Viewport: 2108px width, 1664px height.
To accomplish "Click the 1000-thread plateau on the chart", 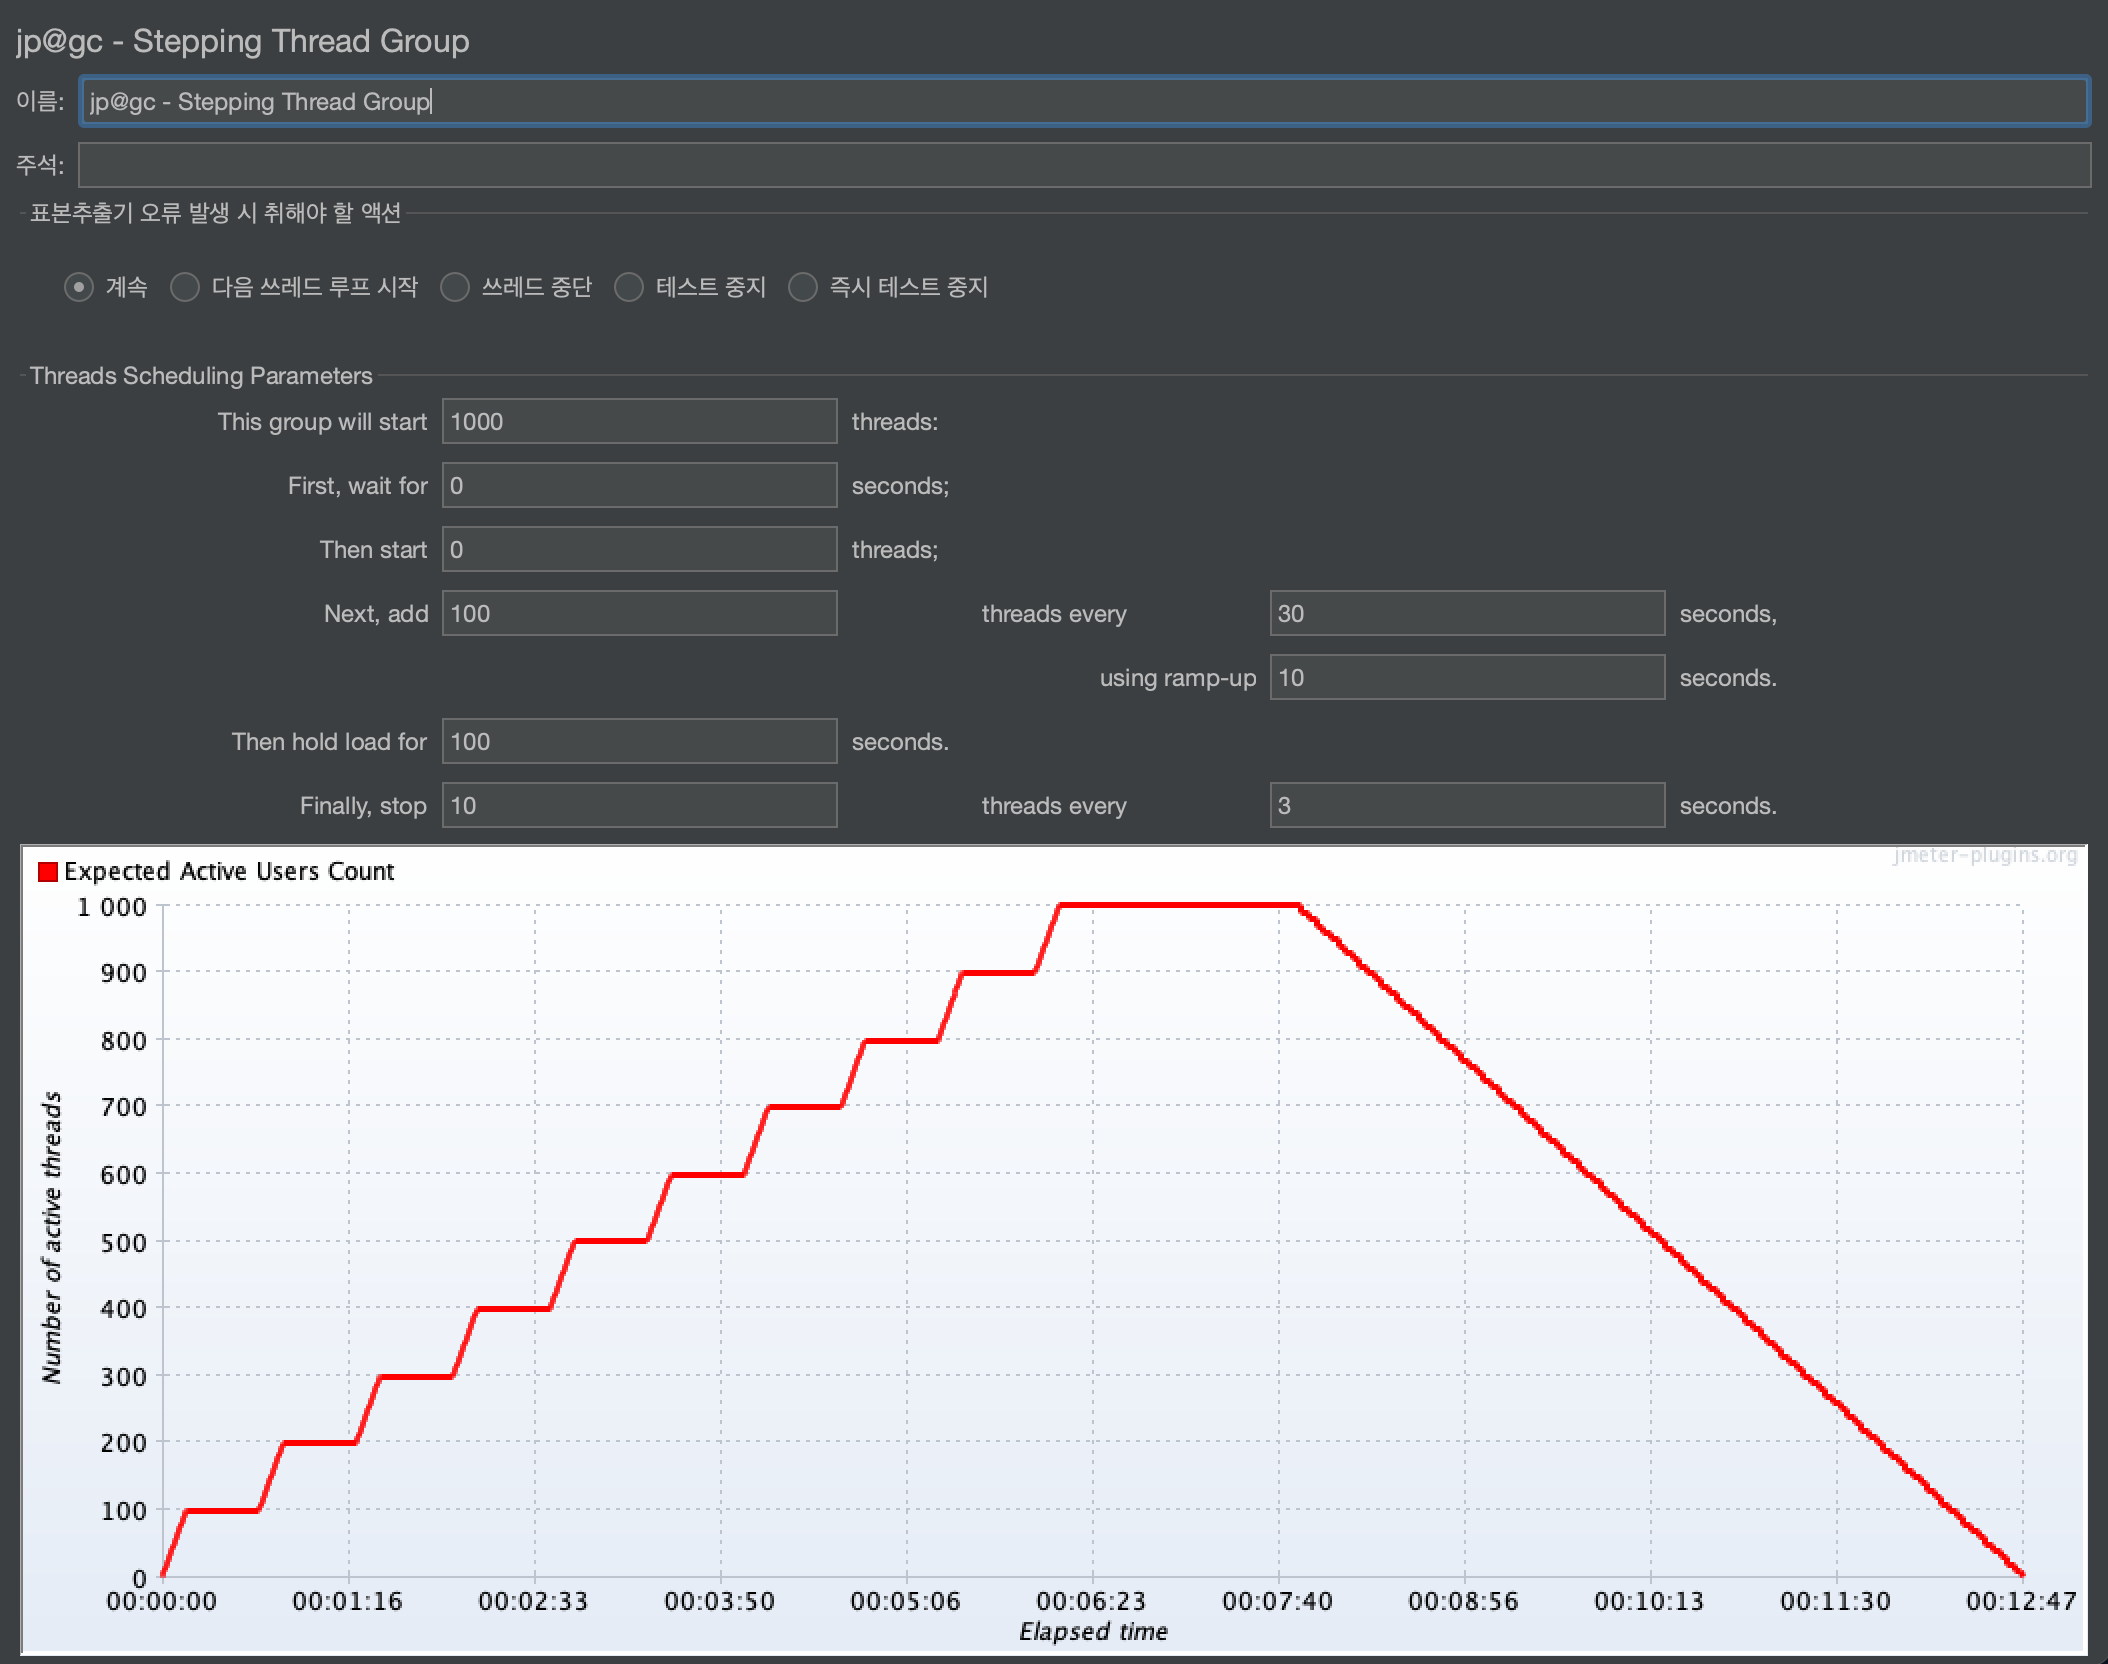I will tap(1178, 906).
